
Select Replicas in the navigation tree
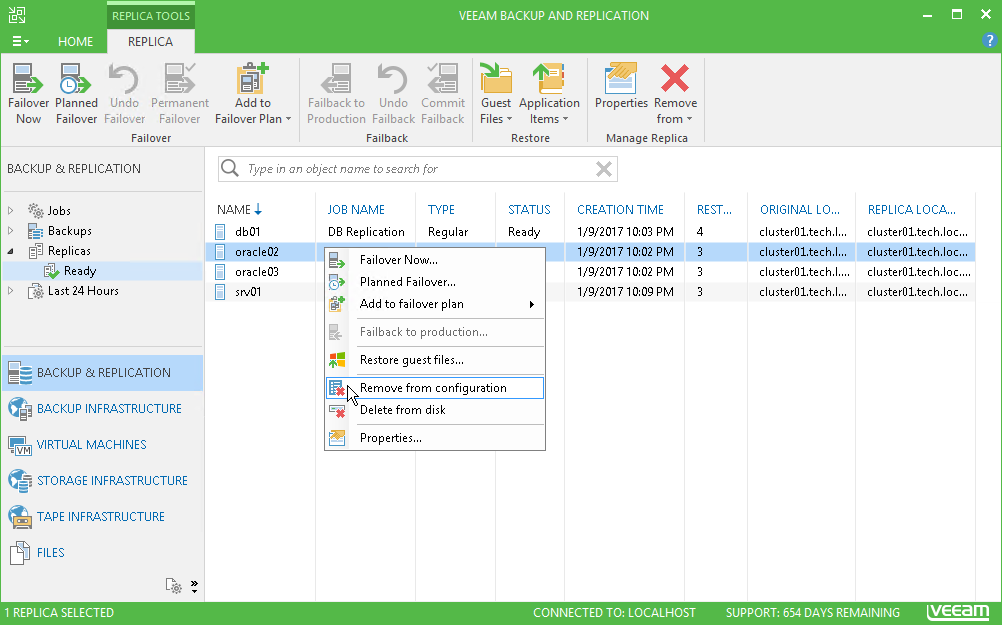69,251
